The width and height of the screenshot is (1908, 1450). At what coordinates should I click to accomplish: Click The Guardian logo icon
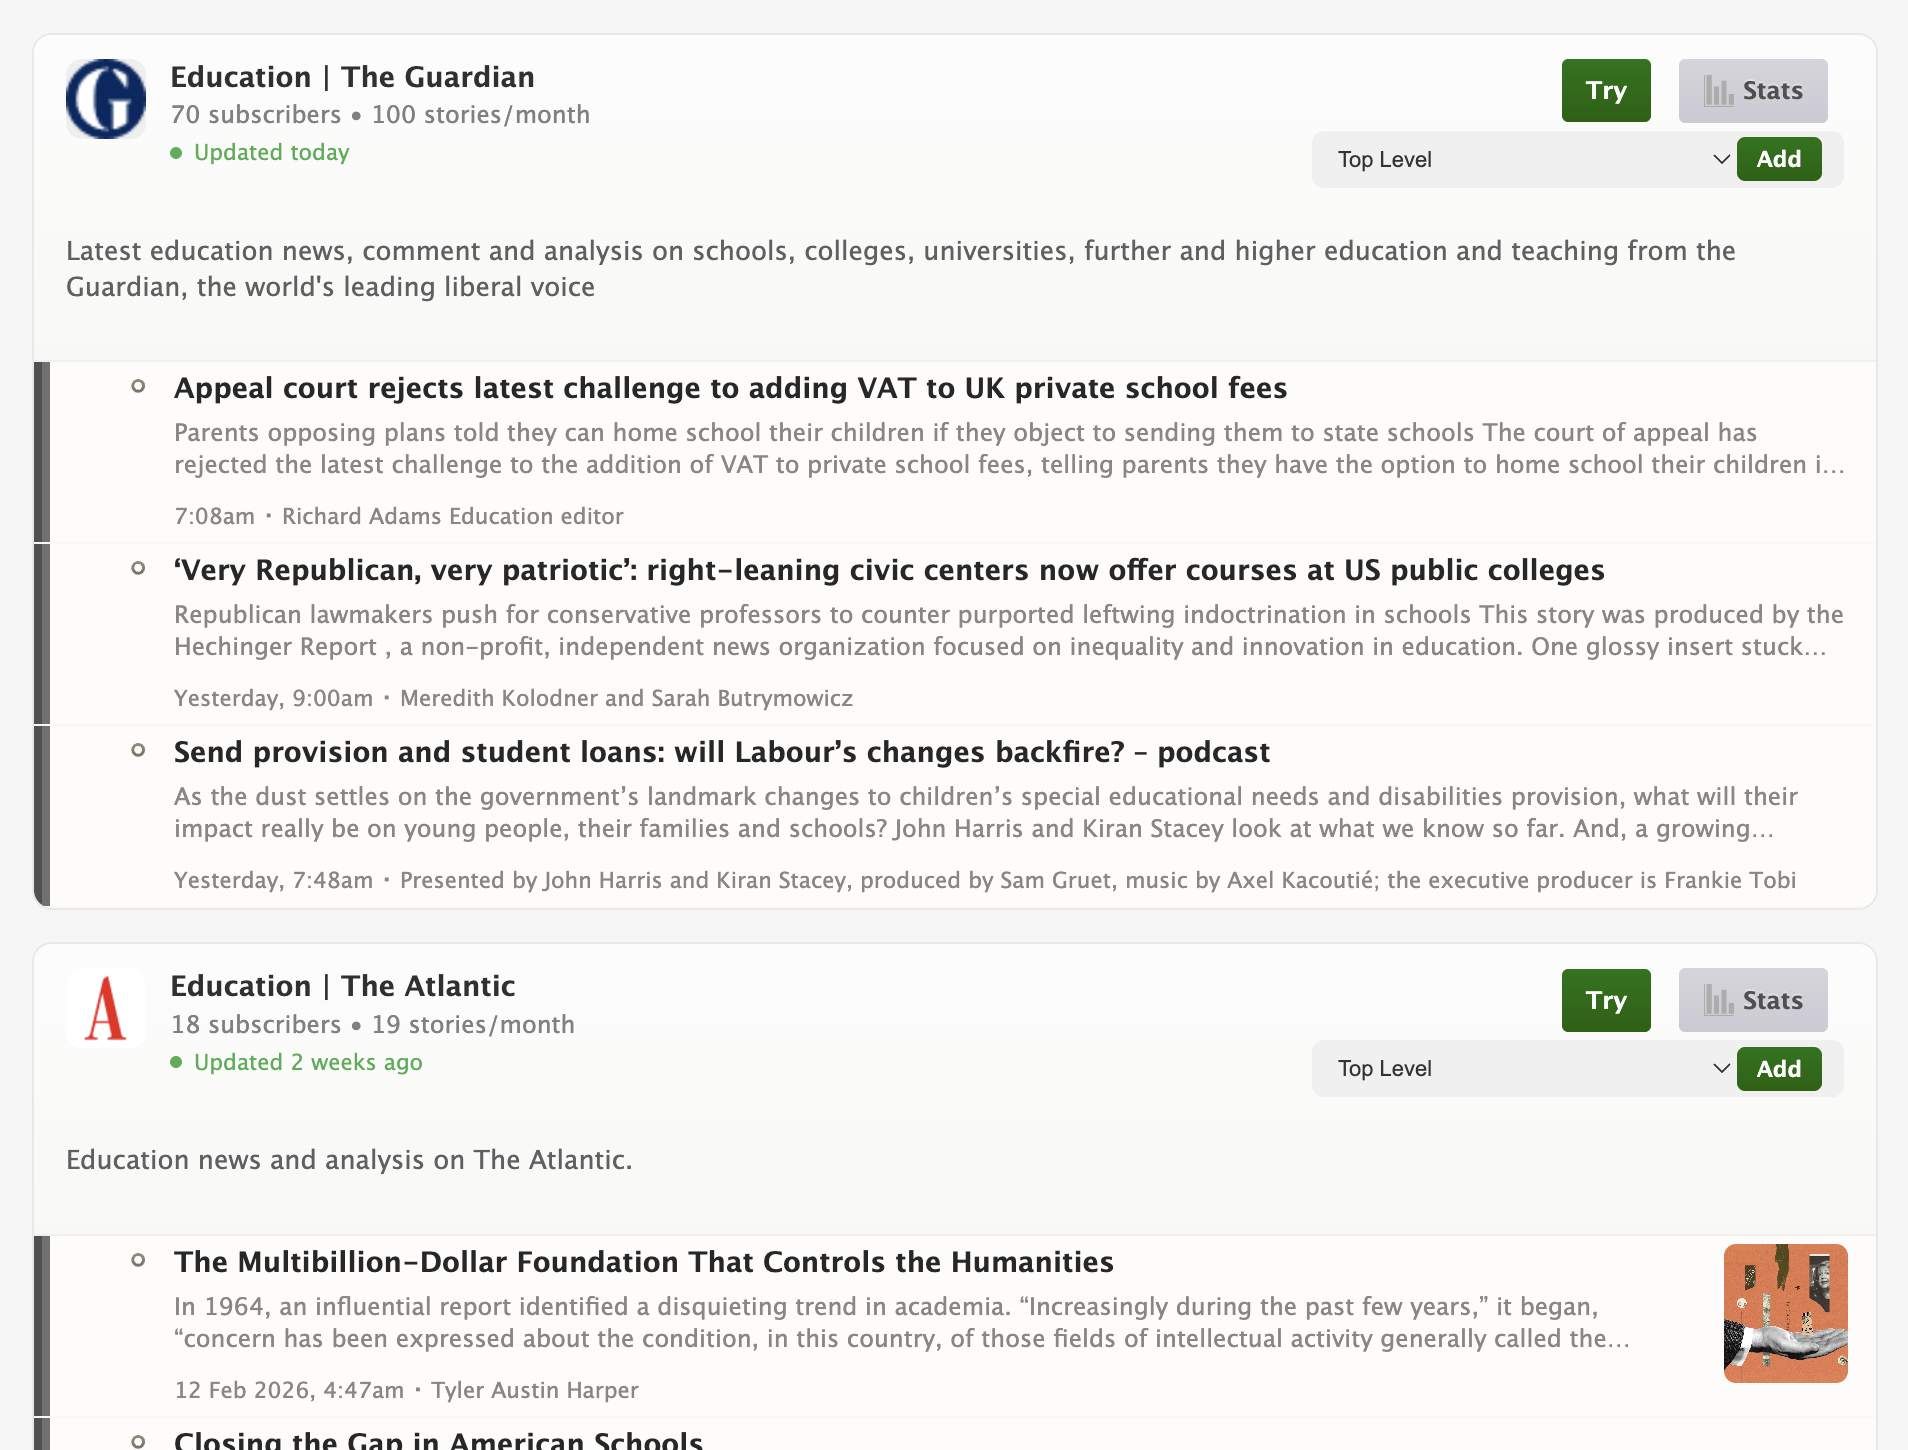(106, 99)
